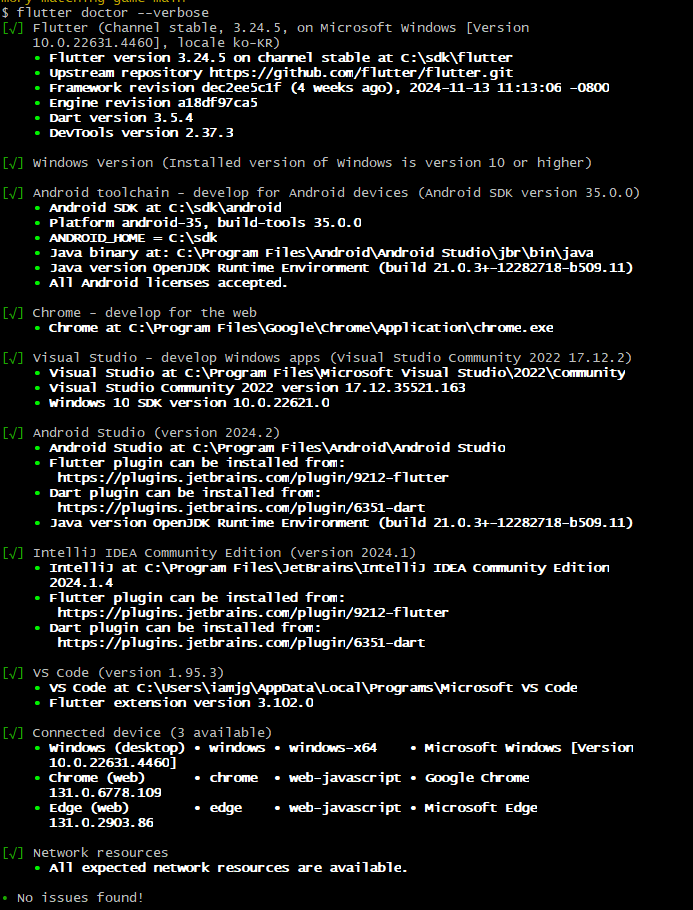The image size is (693, 910).
Task: Click the checkmark next to Chrome develop for web
Action: (x=13, y=313)
